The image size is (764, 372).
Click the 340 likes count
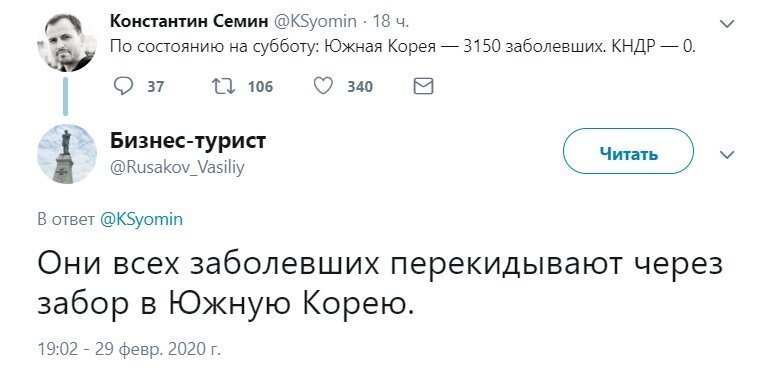pyautogui.click(x=360, y=87)
